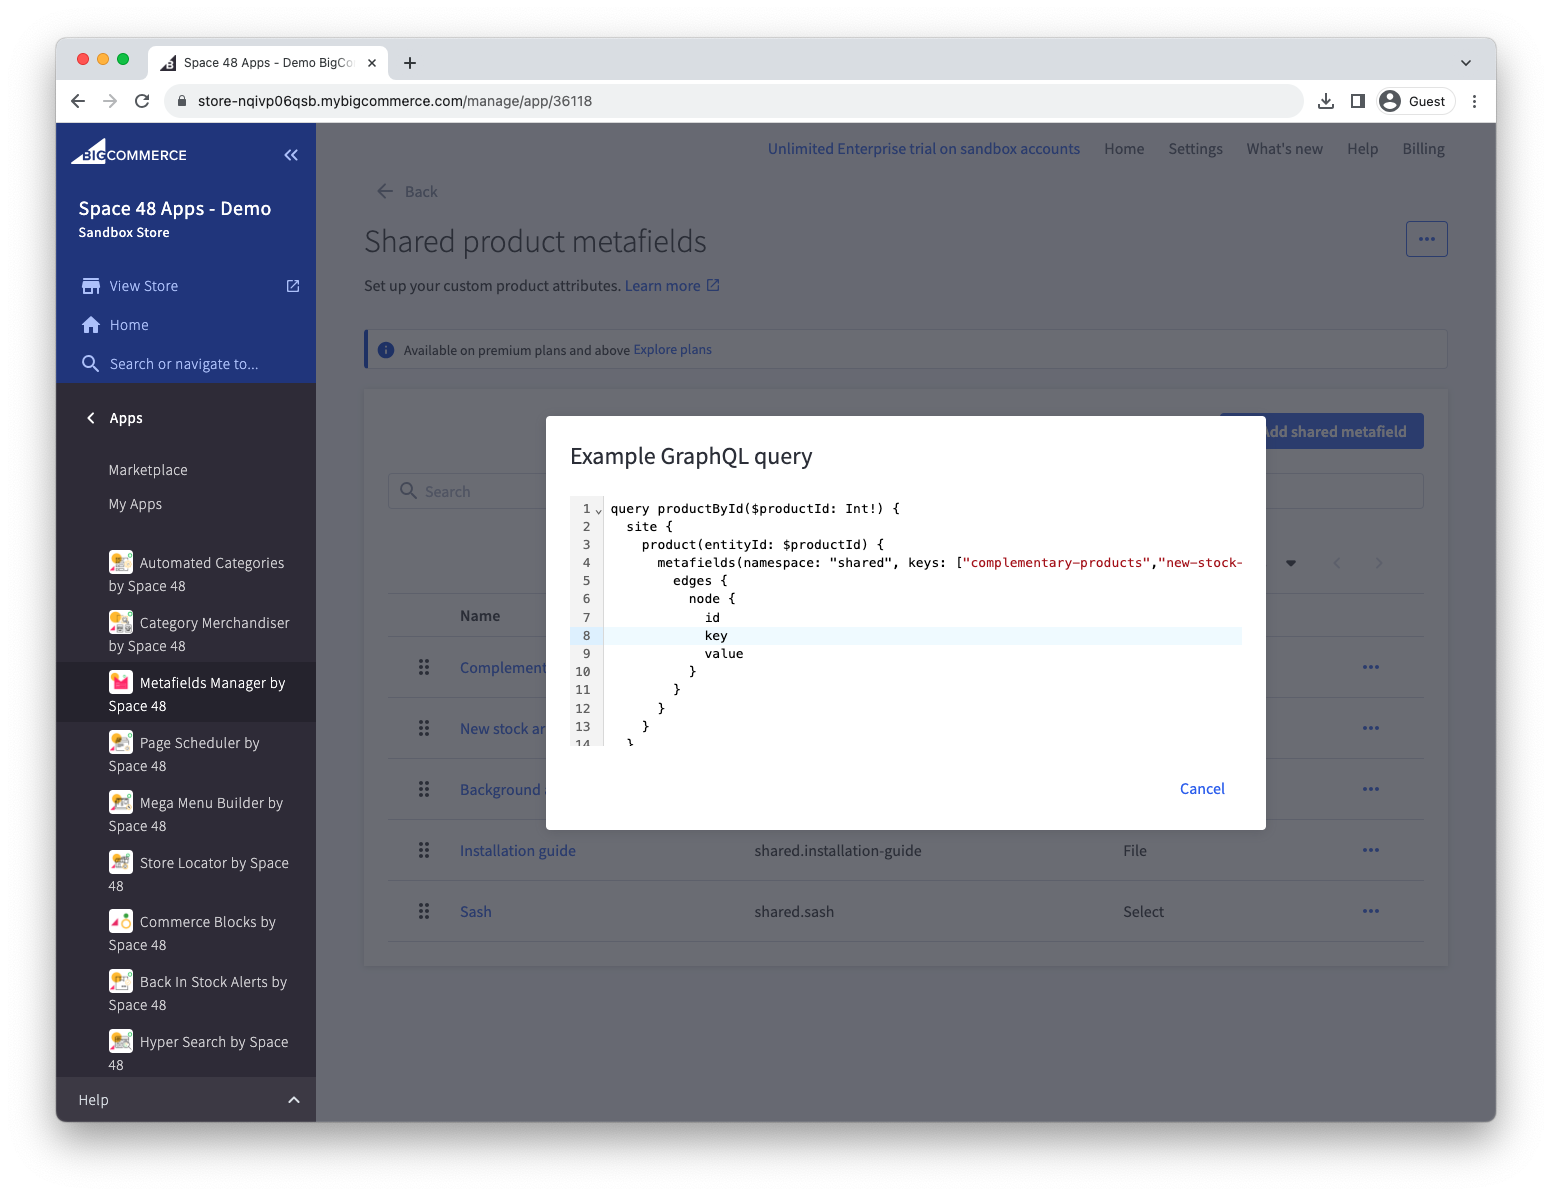The height and width of the screenshot is (1196, 1552).
Task: Open the Guest profile menu
Action: (1413, 101)
